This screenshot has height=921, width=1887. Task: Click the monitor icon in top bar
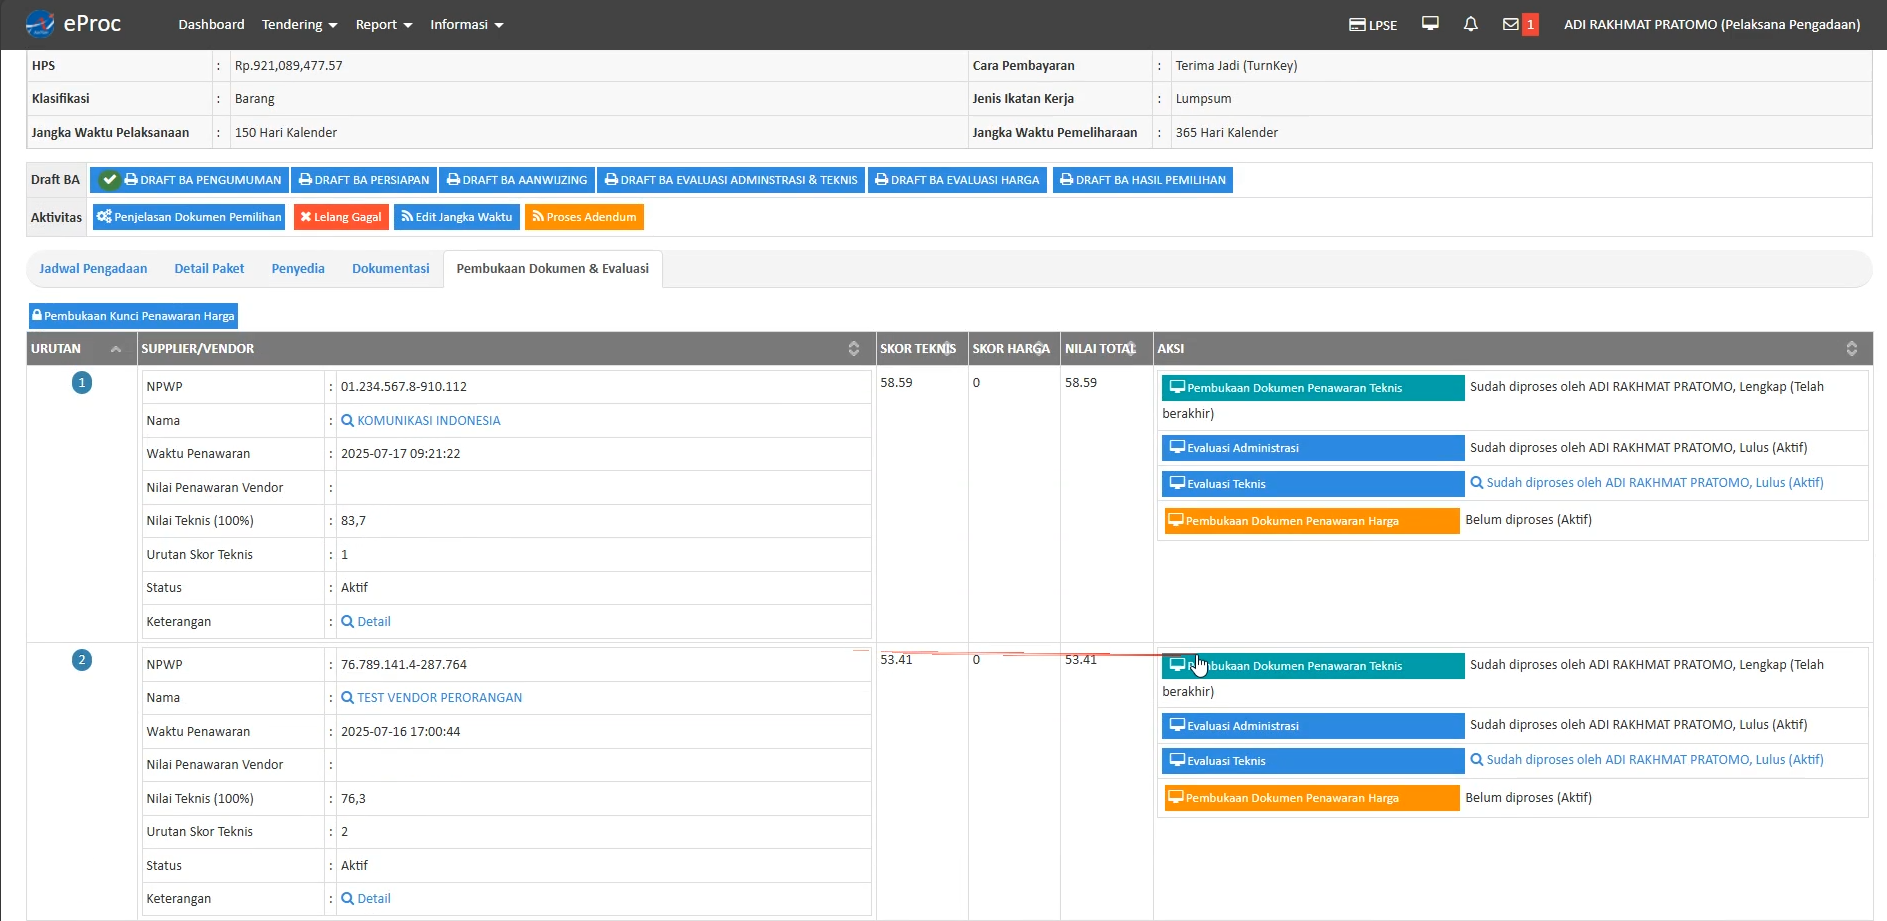tap(1430, 24)
